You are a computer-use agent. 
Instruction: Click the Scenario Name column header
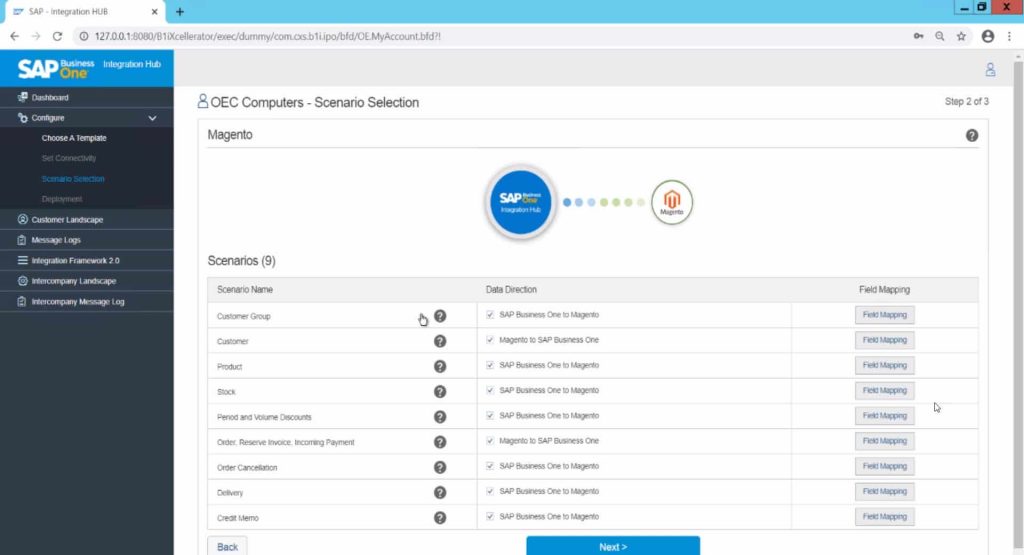[245, 290]
